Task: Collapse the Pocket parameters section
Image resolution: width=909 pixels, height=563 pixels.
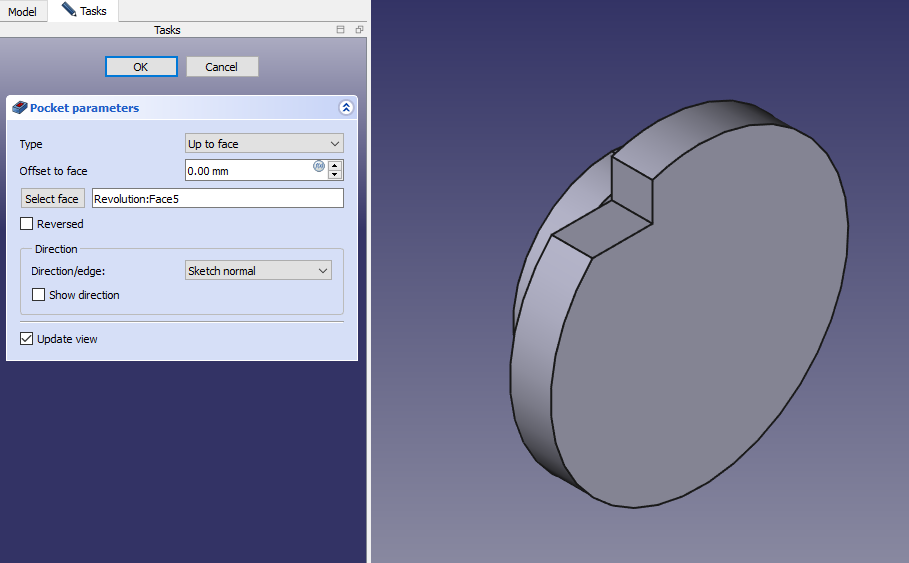Action: click(346, 108)
